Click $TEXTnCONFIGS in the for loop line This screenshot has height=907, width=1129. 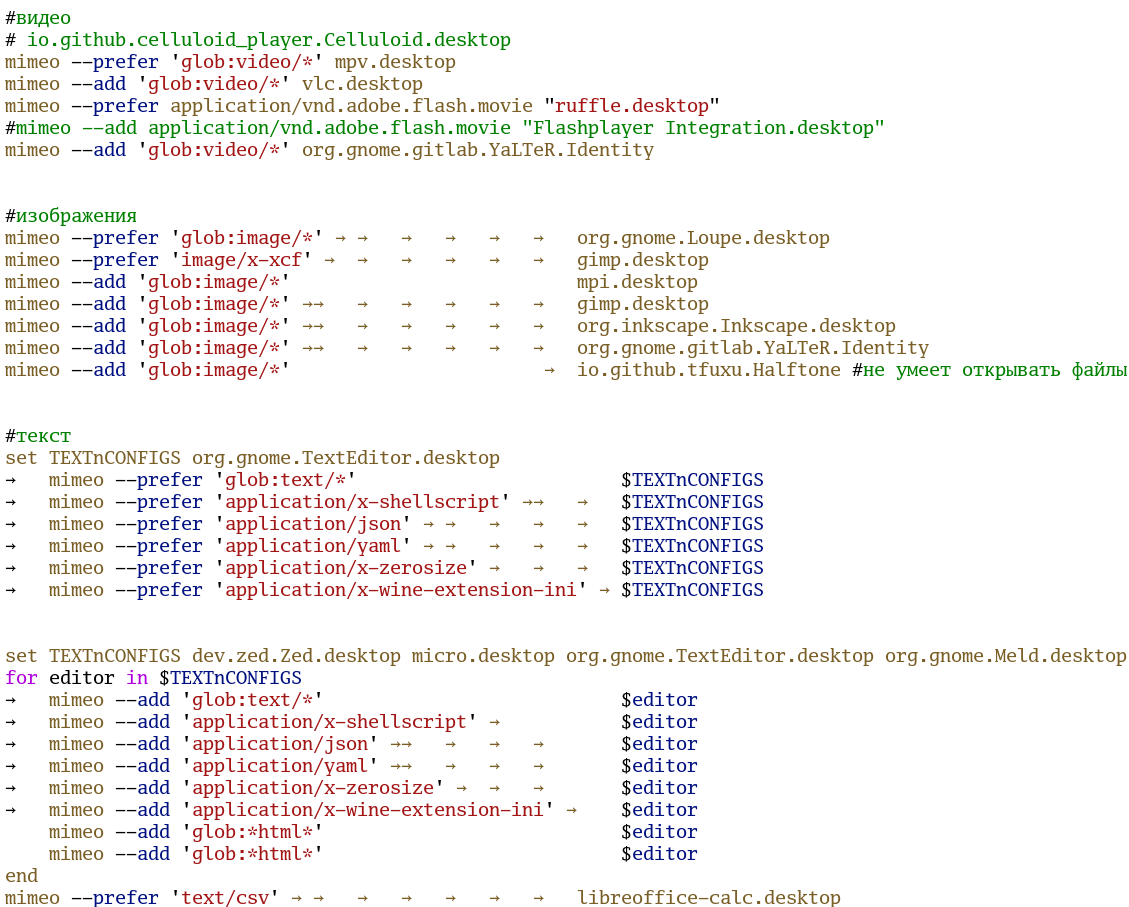pos(230,678)
